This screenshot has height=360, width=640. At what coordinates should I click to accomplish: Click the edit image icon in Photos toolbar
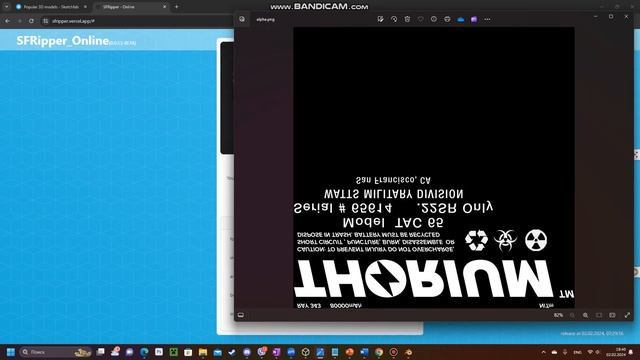tap(380, 19)
